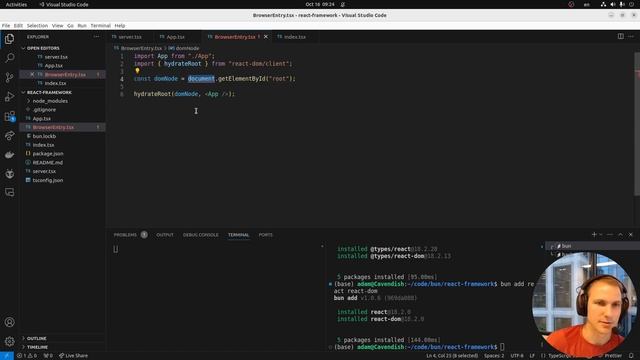Open the Manage gear icon
640x360 pixels.
click(9, 341)
